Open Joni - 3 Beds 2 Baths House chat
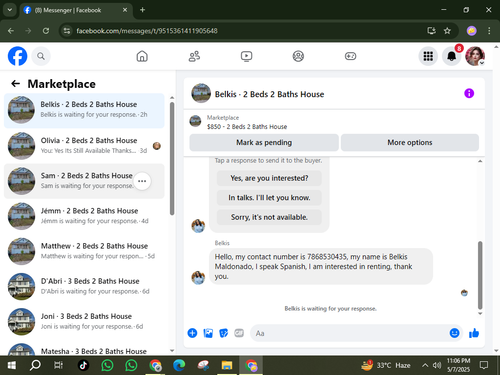This screenshot has height=375, width=500. 84,322
